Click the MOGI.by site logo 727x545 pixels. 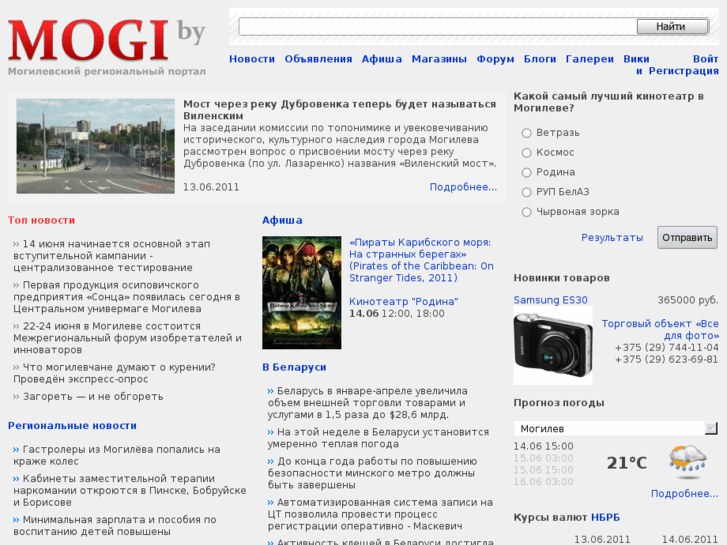click(107, 46)
